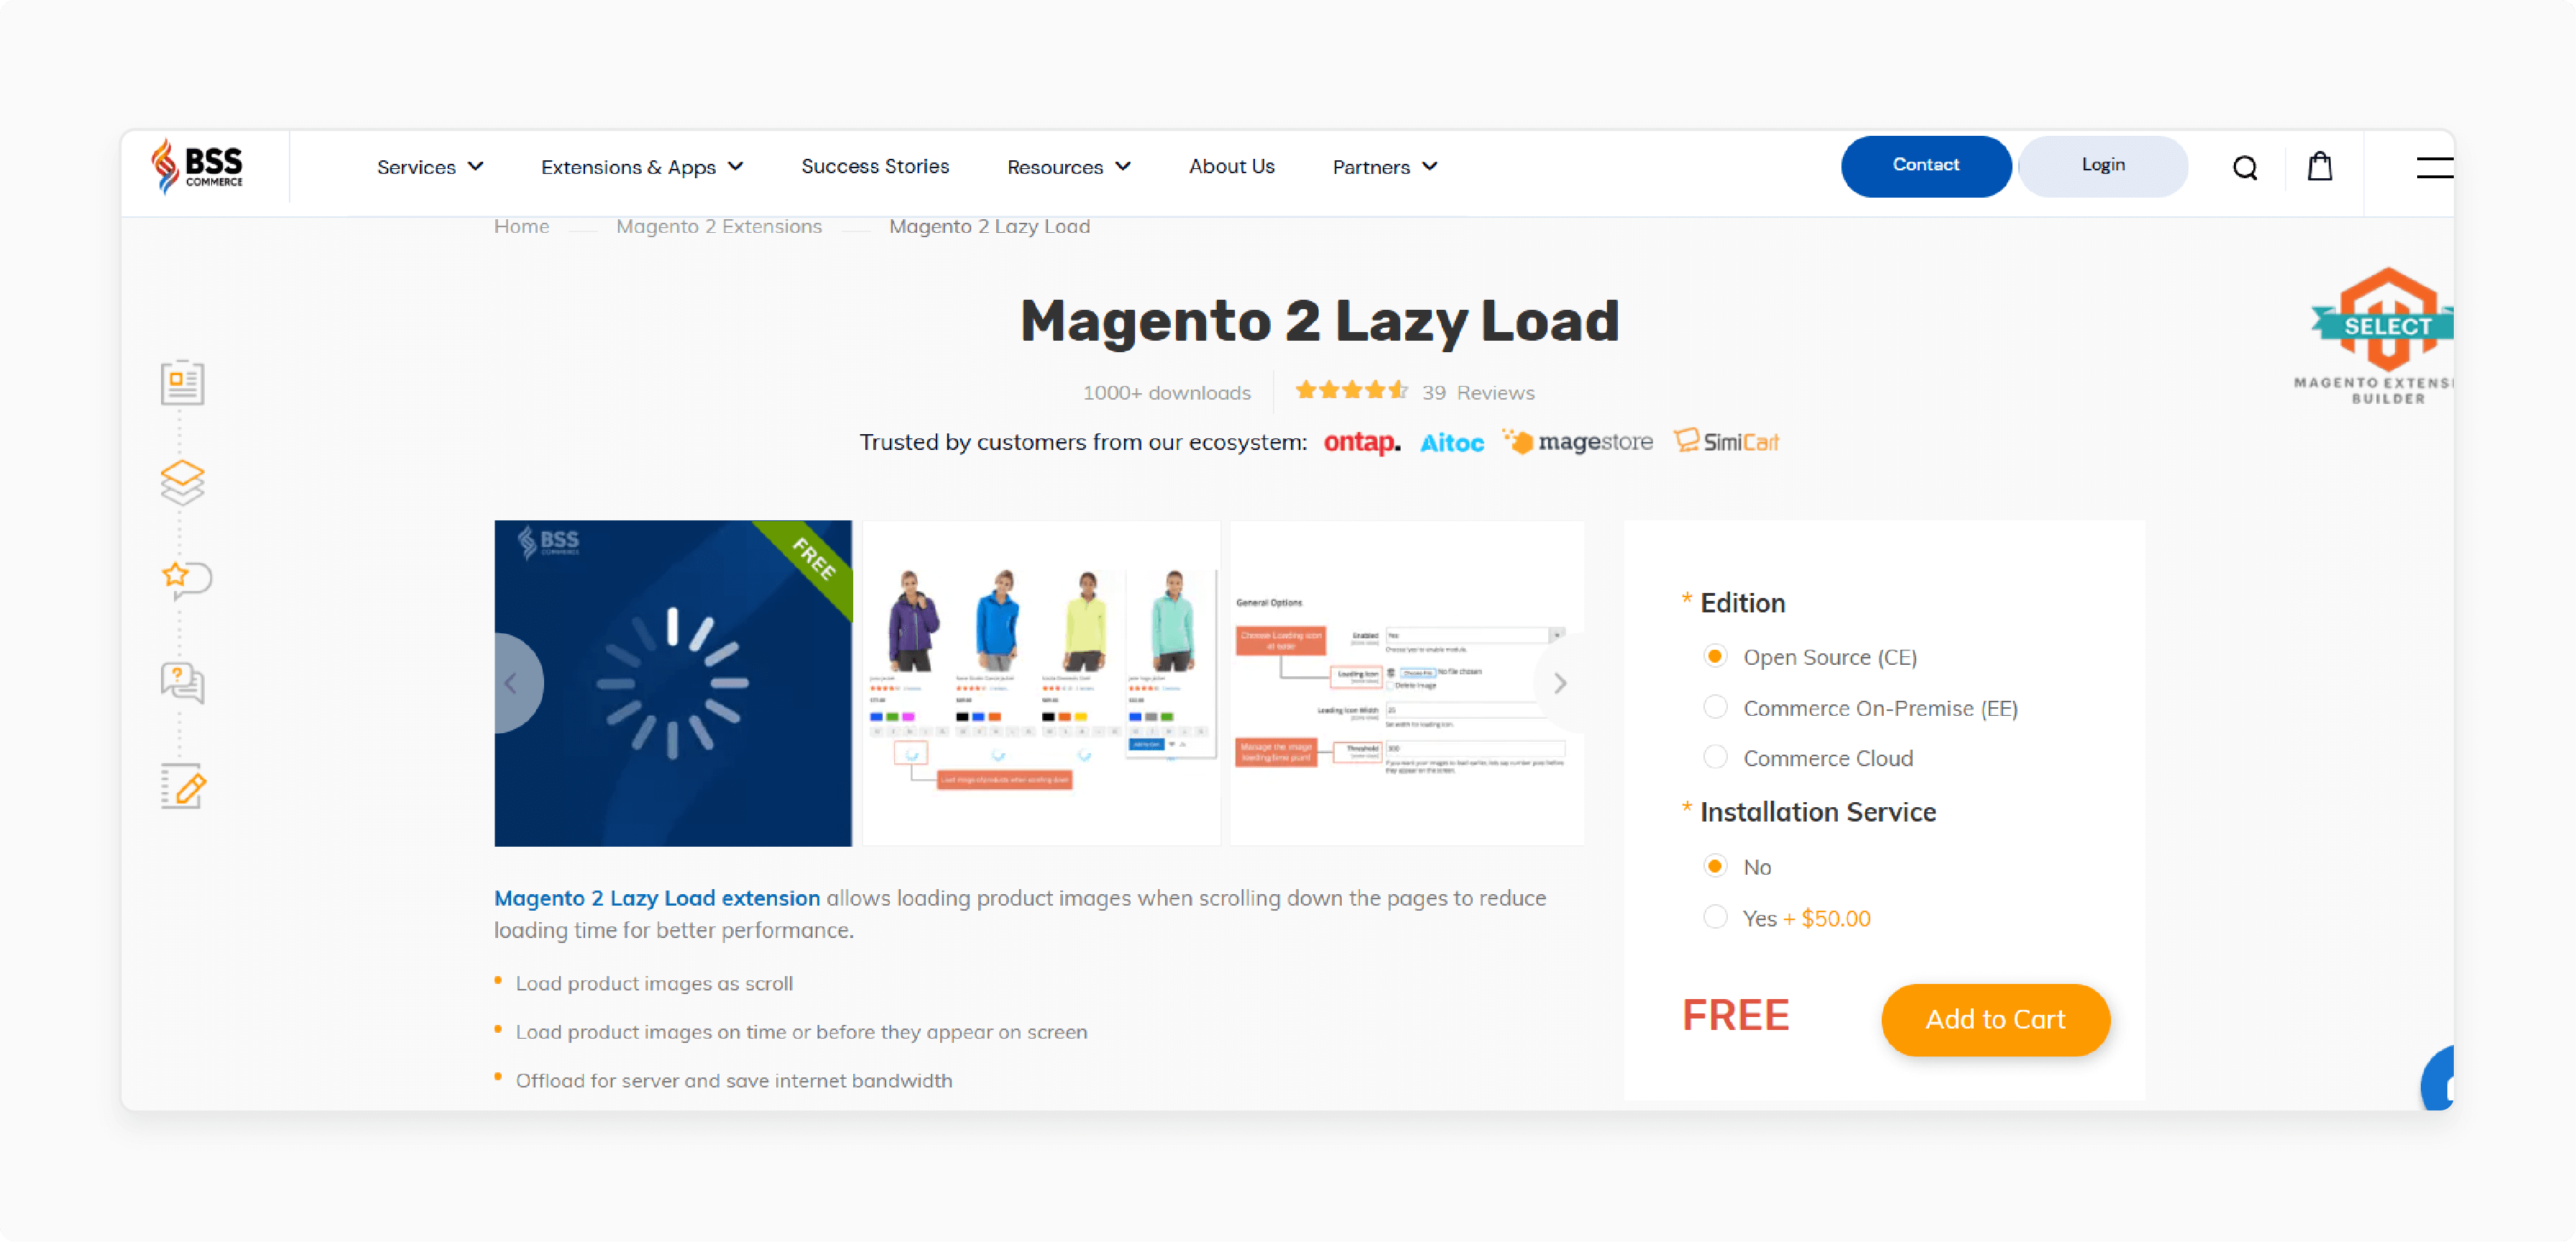
Task: Click the next arrow on product carousel
Action: [1556, 682]
